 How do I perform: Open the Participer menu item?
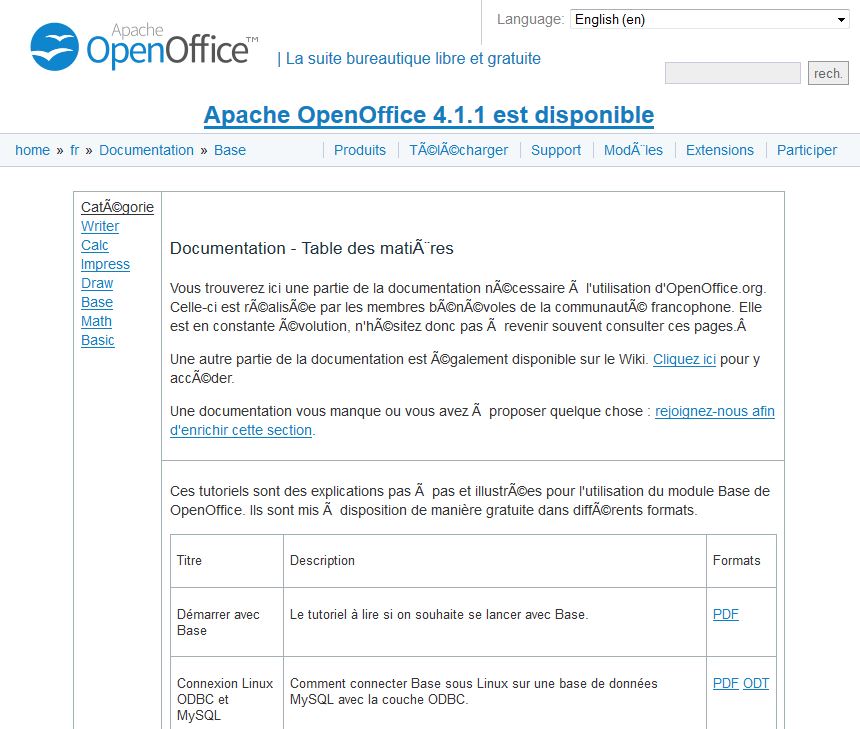click(807, 150)
